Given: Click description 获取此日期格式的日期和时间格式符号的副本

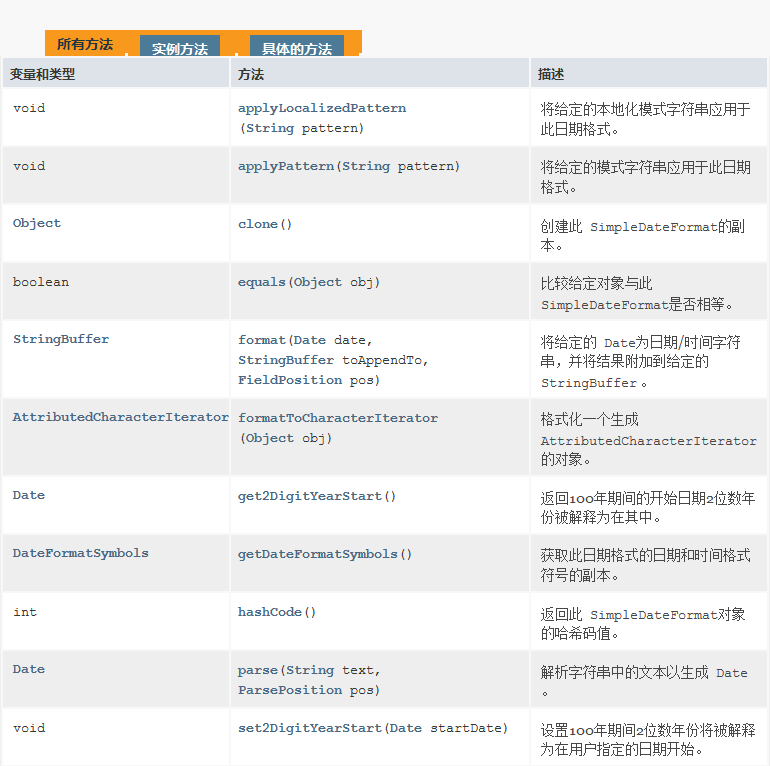Looking at the screenshot, I should pyautogui.click(x=645, y=565).
